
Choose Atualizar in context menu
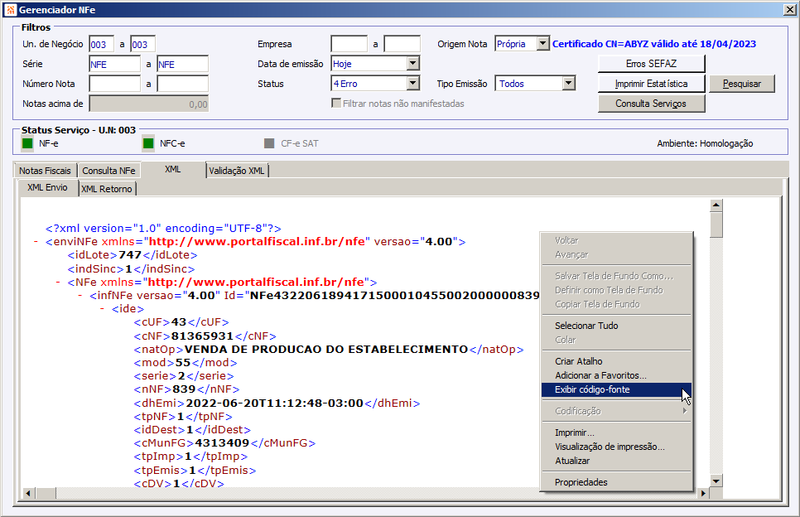[616, 461]
